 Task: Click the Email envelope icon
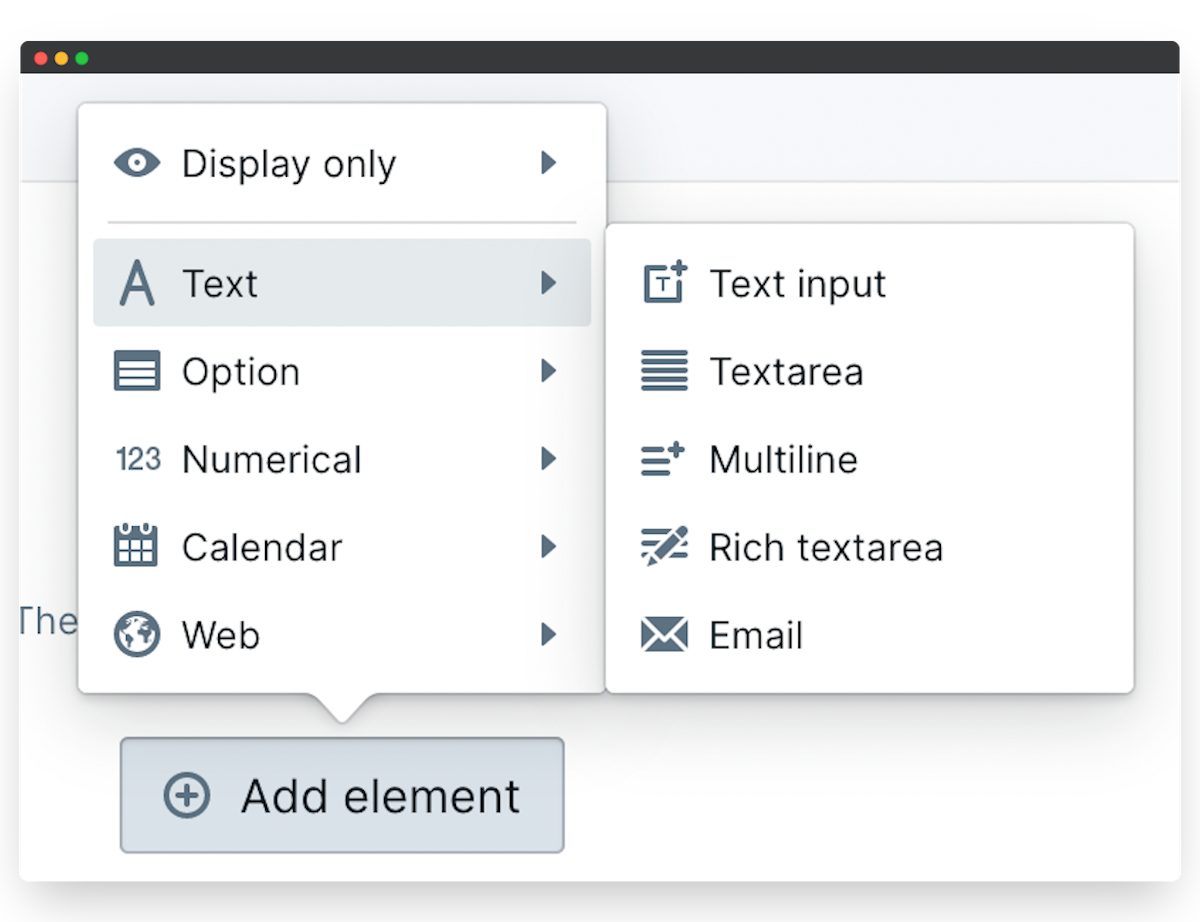pyautogui.click(x=664, y=635)
